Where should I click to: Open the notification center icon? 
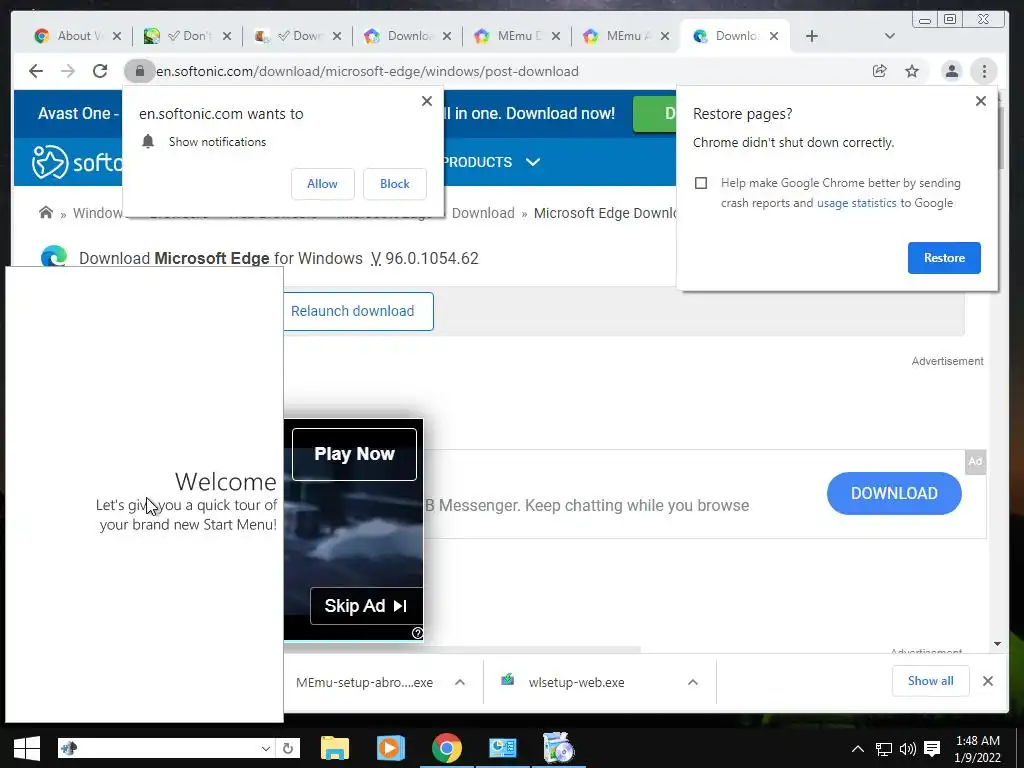933,749
